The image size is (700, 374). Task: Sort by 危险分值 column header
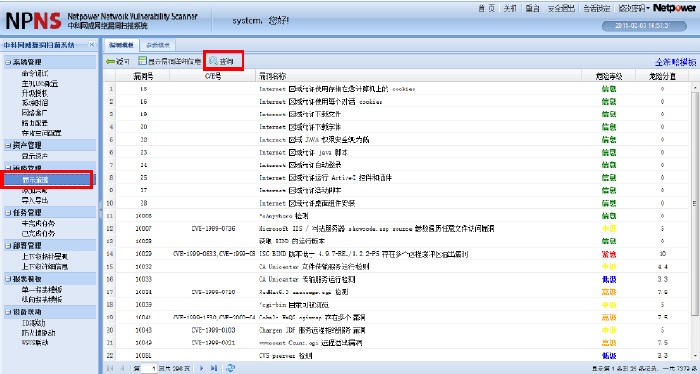point(662,76)
